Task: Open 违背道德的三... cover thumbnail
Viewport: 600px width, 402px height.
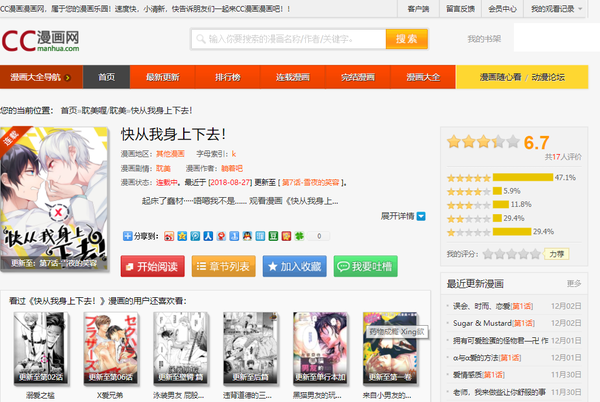Action: [x=250, y=348]
